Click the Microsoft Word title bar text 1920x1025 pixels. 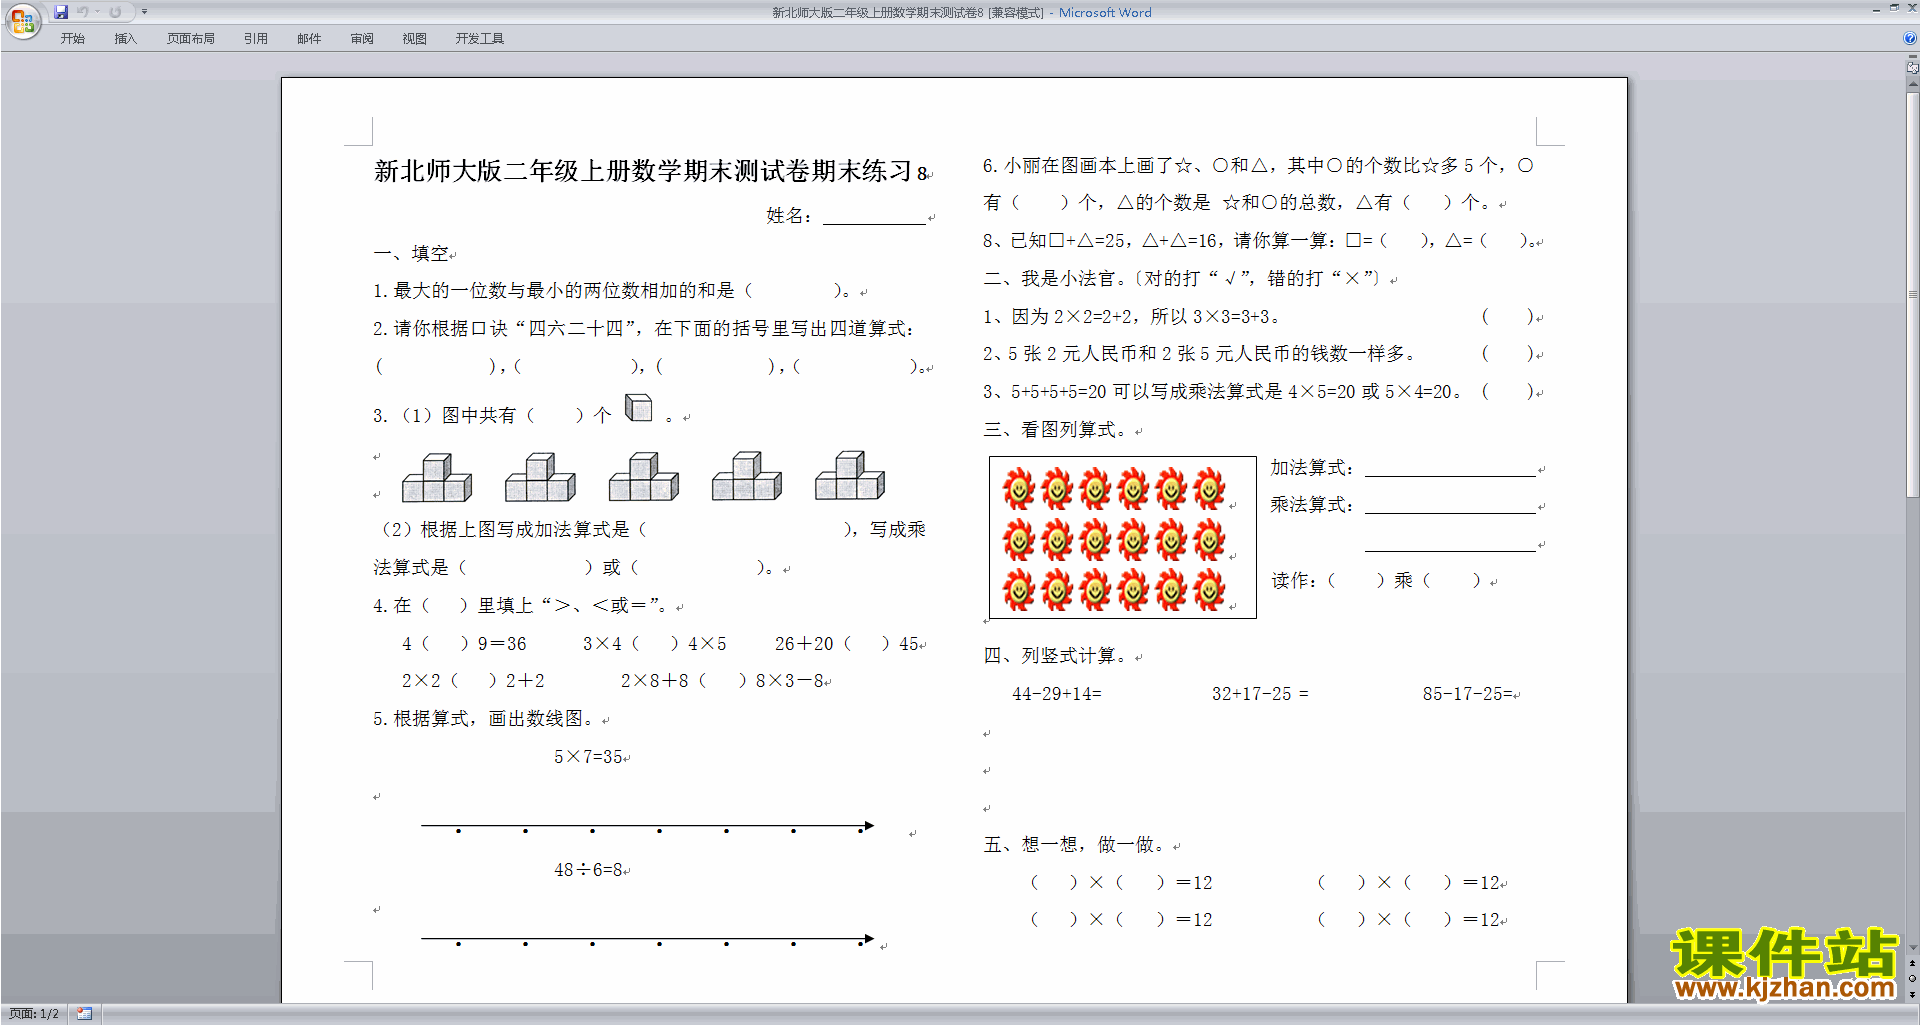(1105, 13)
